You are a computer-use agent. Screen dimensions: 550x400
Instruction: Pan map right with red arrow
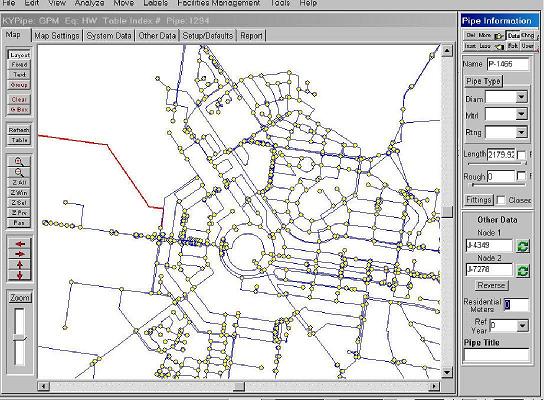point(20,254)
